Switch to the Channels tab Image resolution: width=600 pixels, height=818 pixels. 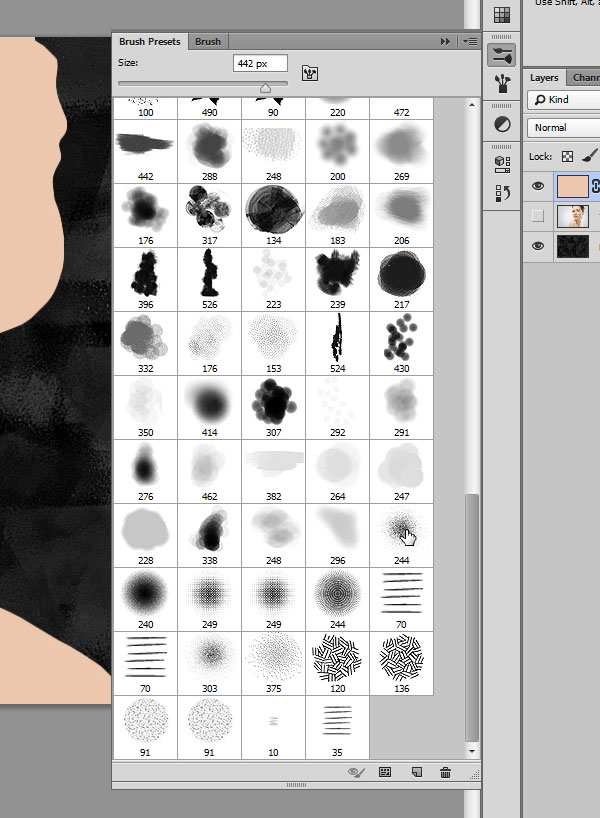[584, 77]
